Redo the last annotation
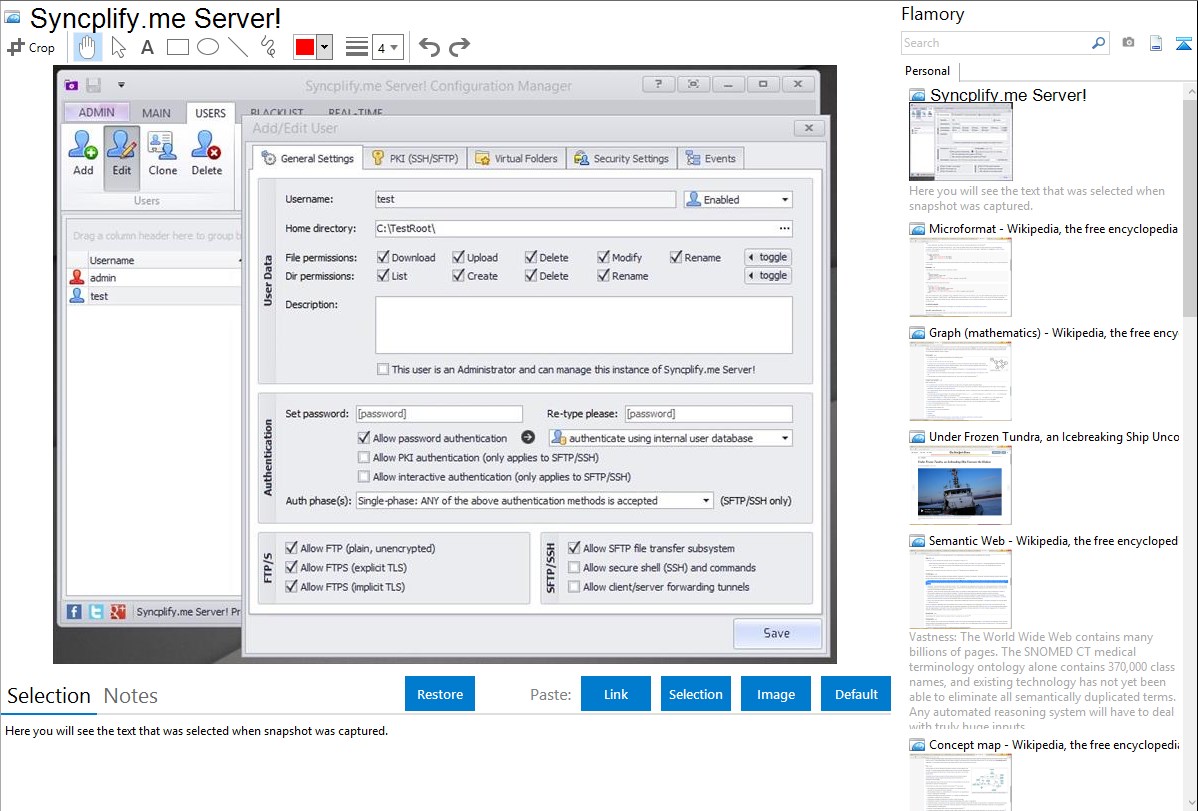Screen dimensions: 1198x811 click(459, 47)
